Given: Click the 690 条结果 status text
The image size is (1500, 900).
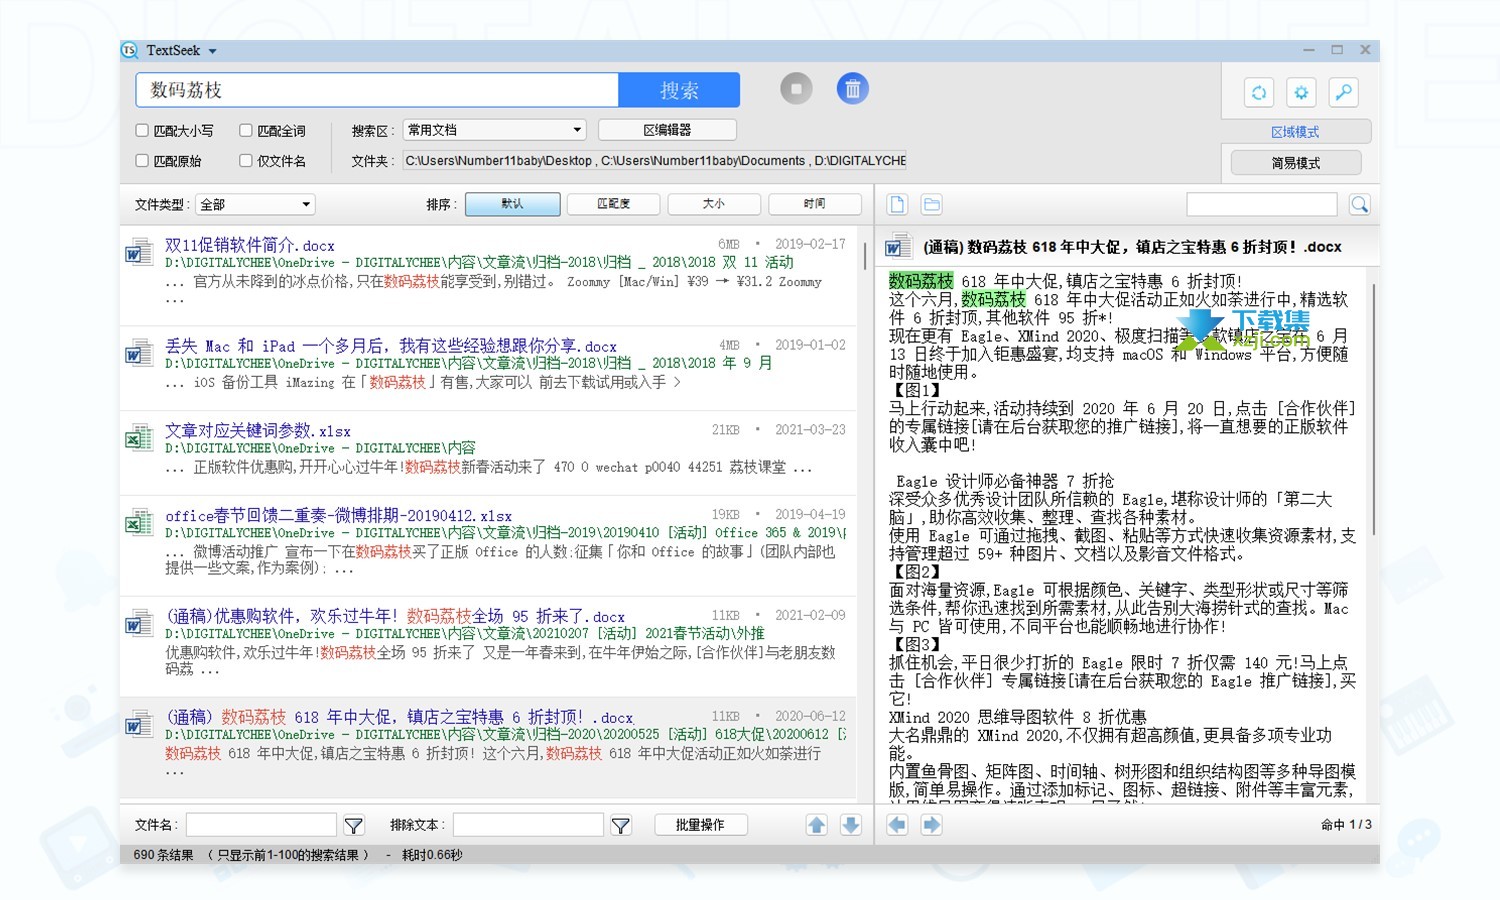Looking at the screenshot, I should click(163, 855).
